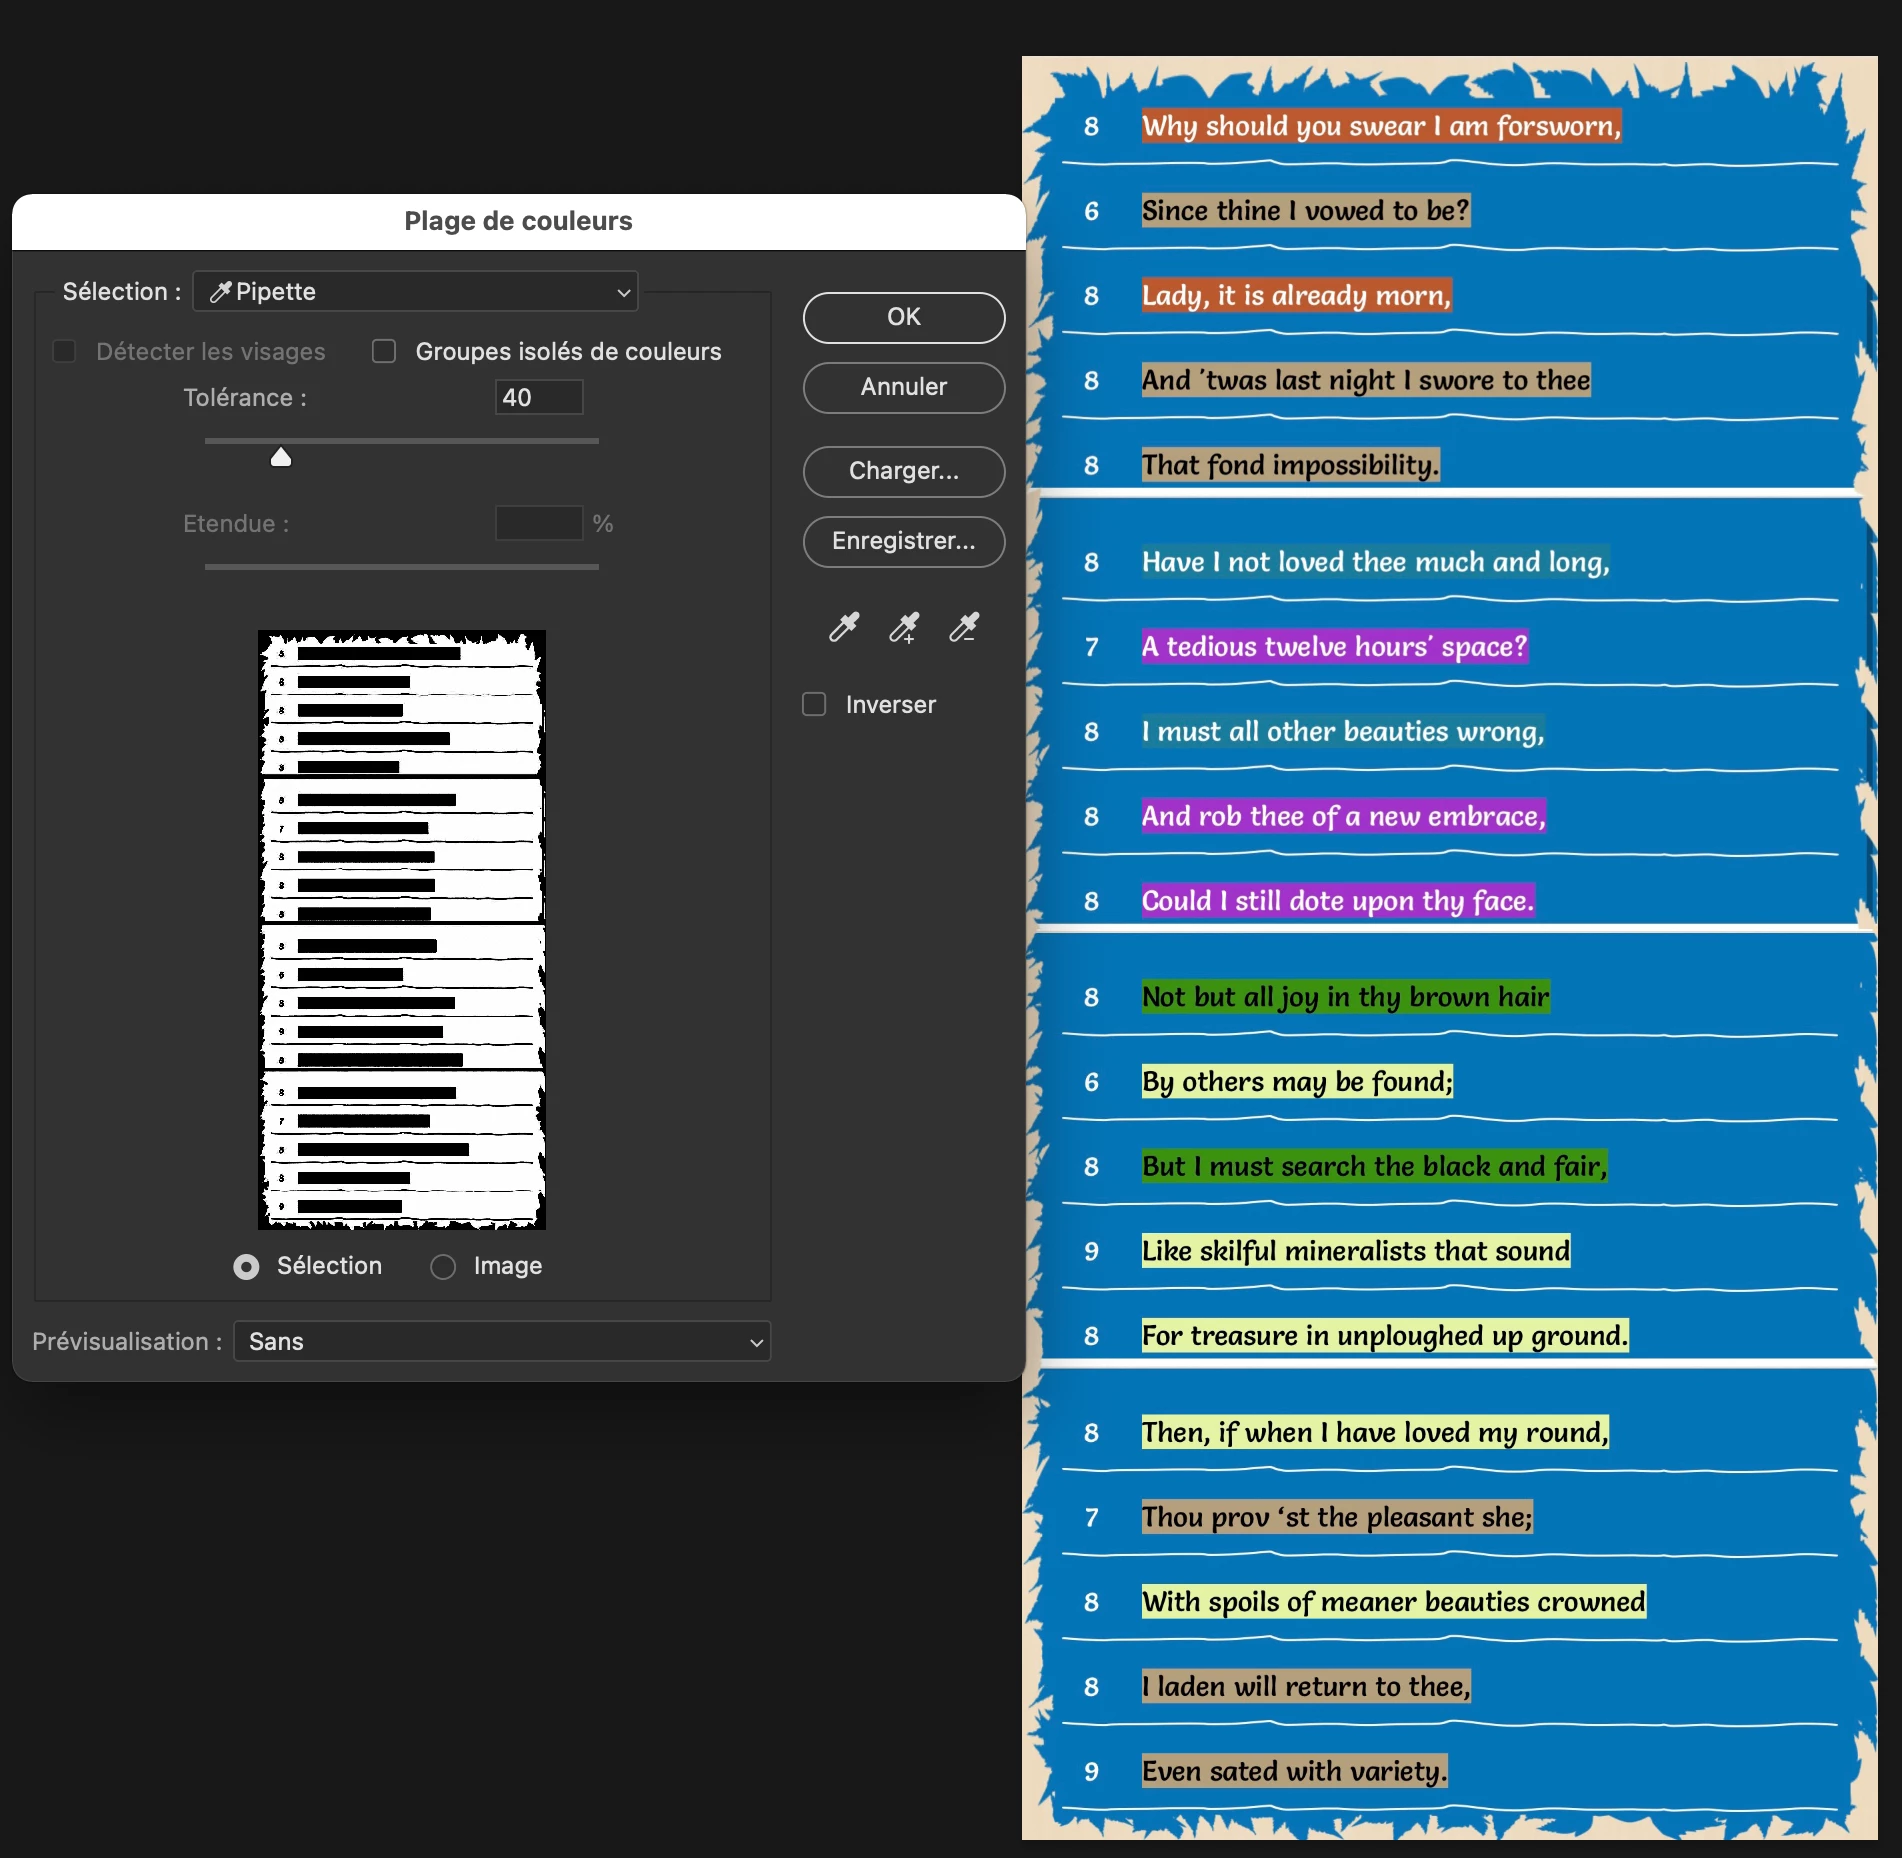This screenshot has width=1902, height=1858.
Task: Click the tan line "Since thine I vowed to be?"
Action: coord(1306,211)
